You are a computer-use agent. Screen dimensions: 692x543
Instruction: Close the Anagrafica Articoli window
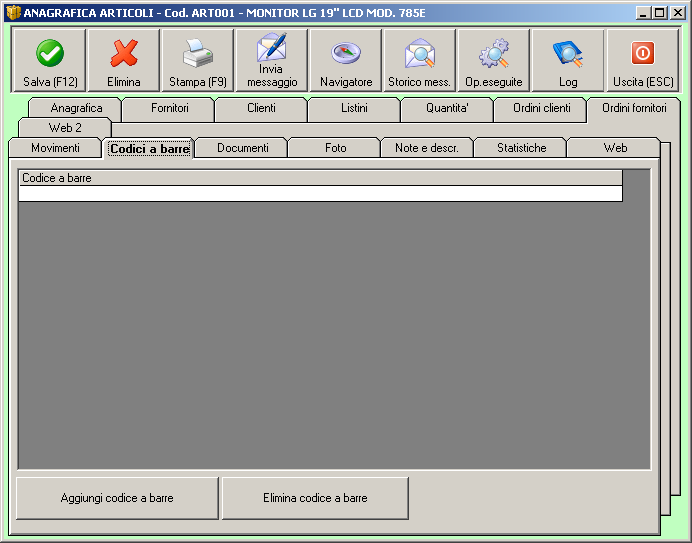pyautogui.click(x=677, y=13)
